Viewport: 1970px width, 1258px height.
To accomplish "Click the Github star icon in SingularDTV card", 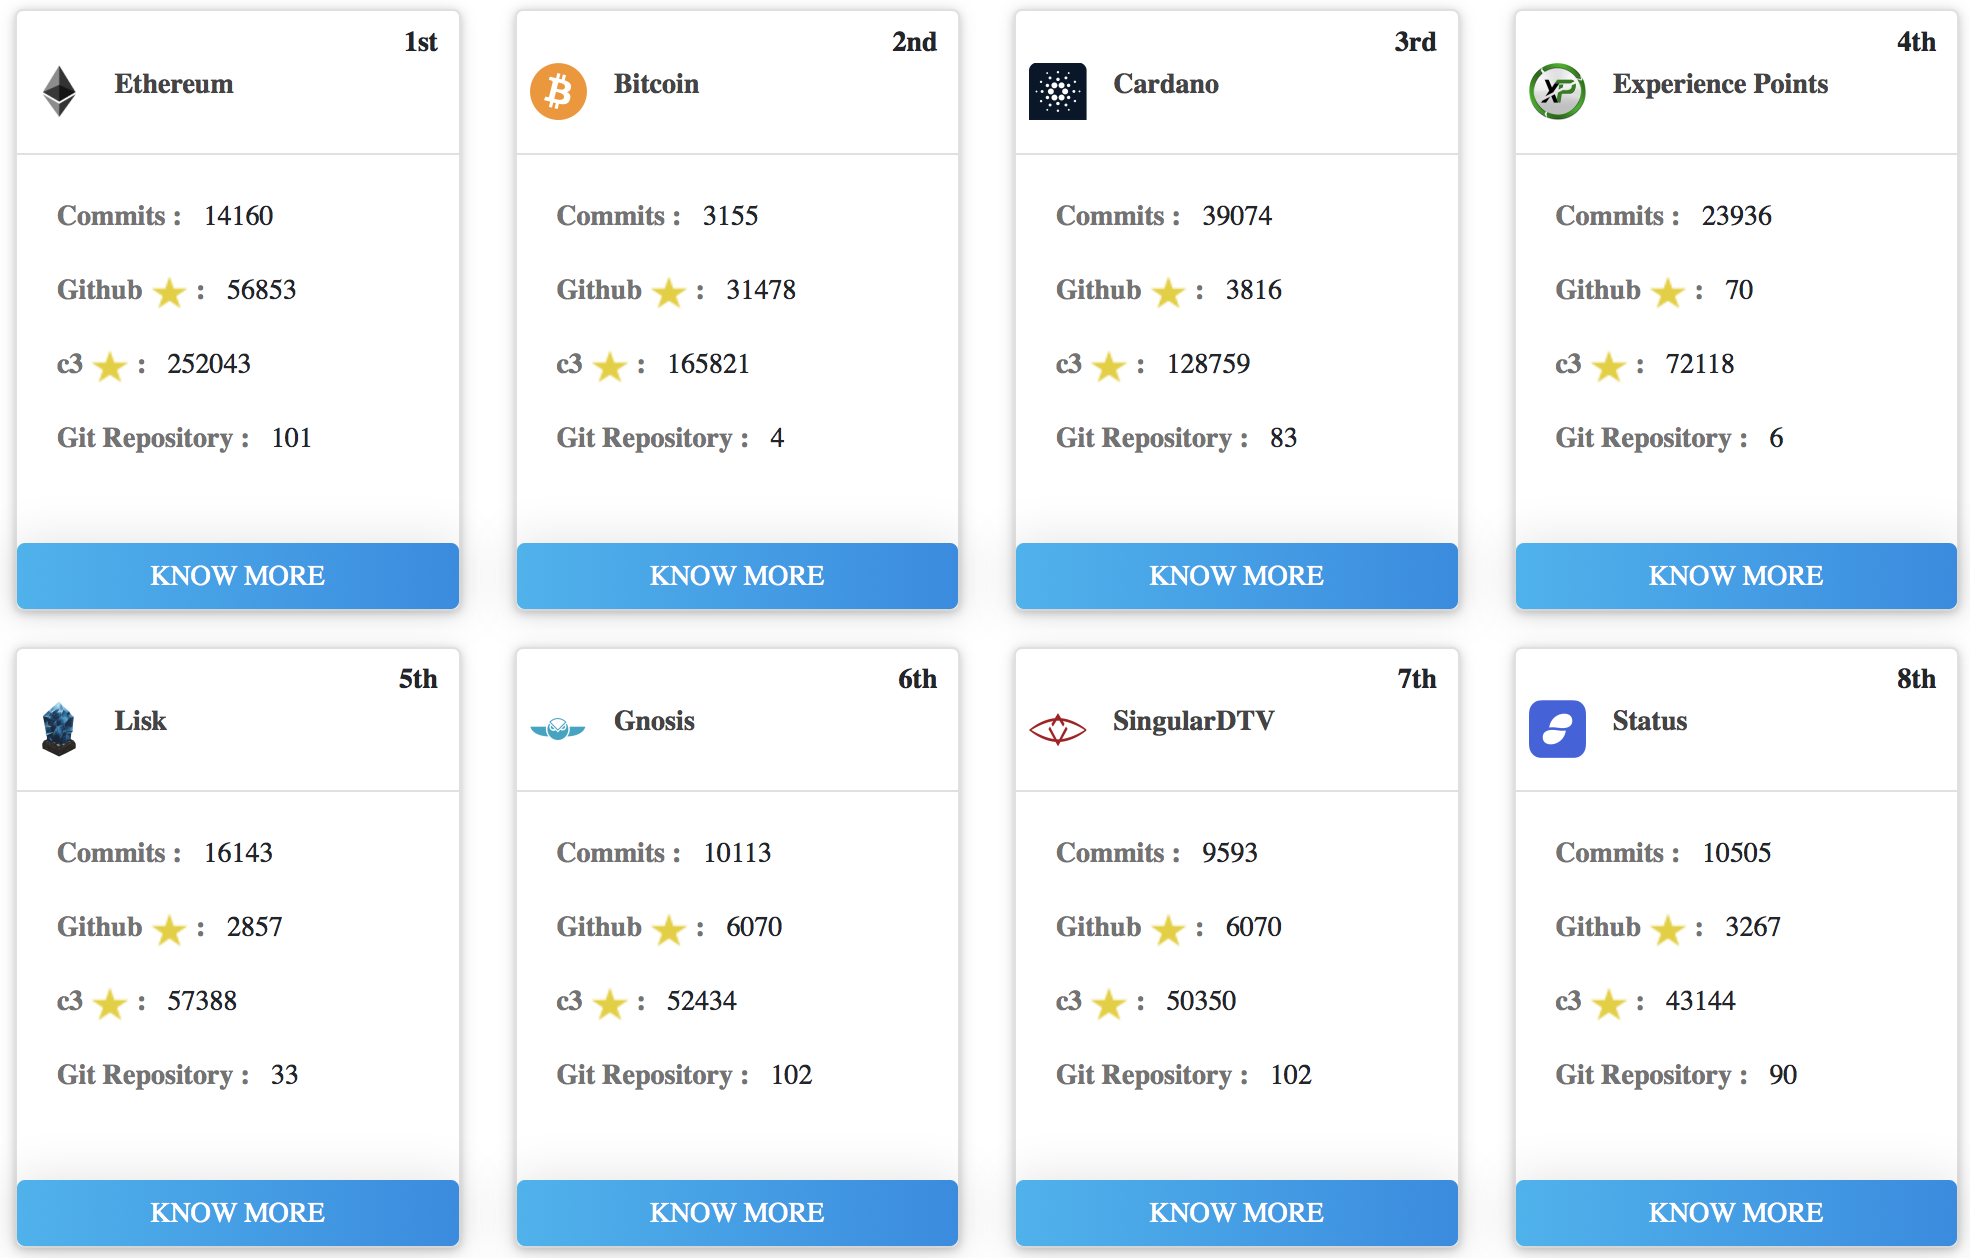I will pos(1168,929).
